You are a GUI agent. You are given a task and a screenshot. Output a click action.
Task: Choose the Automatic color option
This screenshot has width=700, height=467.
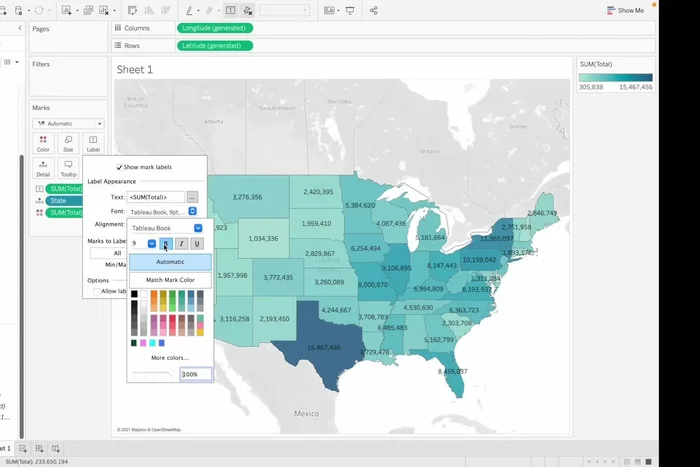click(x=170, y=262)
